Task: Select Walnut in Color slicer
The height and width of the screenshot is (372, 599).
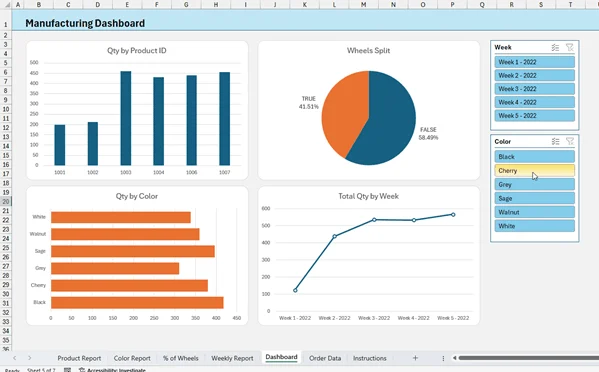Action: pos(534,212)
